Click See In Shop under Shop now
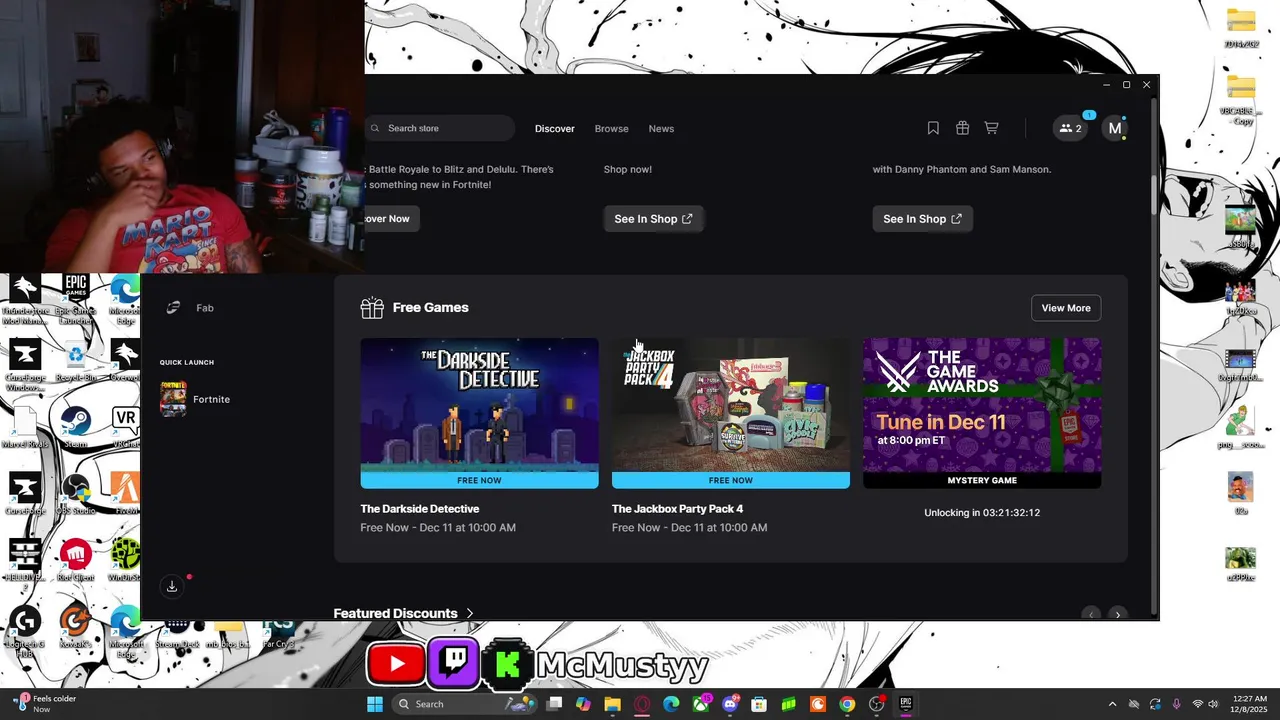Screen dimensions: 1280x720 pos(653,219)
